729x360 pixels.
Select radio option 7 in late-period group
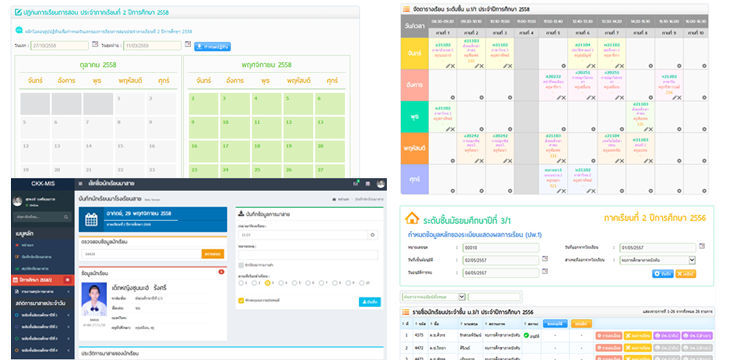322,282
